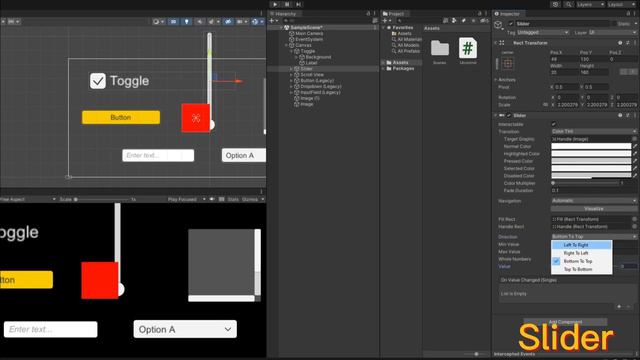Screen dimensions: 640x360
Task: Expand the Scroll View object in Hierarchy
Action: [x=291, y=75]
